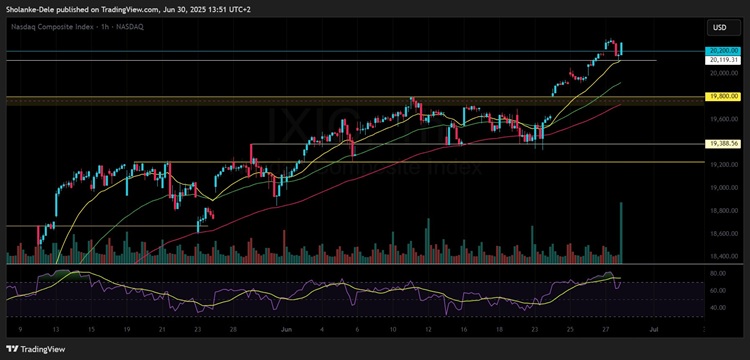Click the 80.00 RSI scale label

pyautogui.click(x=717, y=273)
